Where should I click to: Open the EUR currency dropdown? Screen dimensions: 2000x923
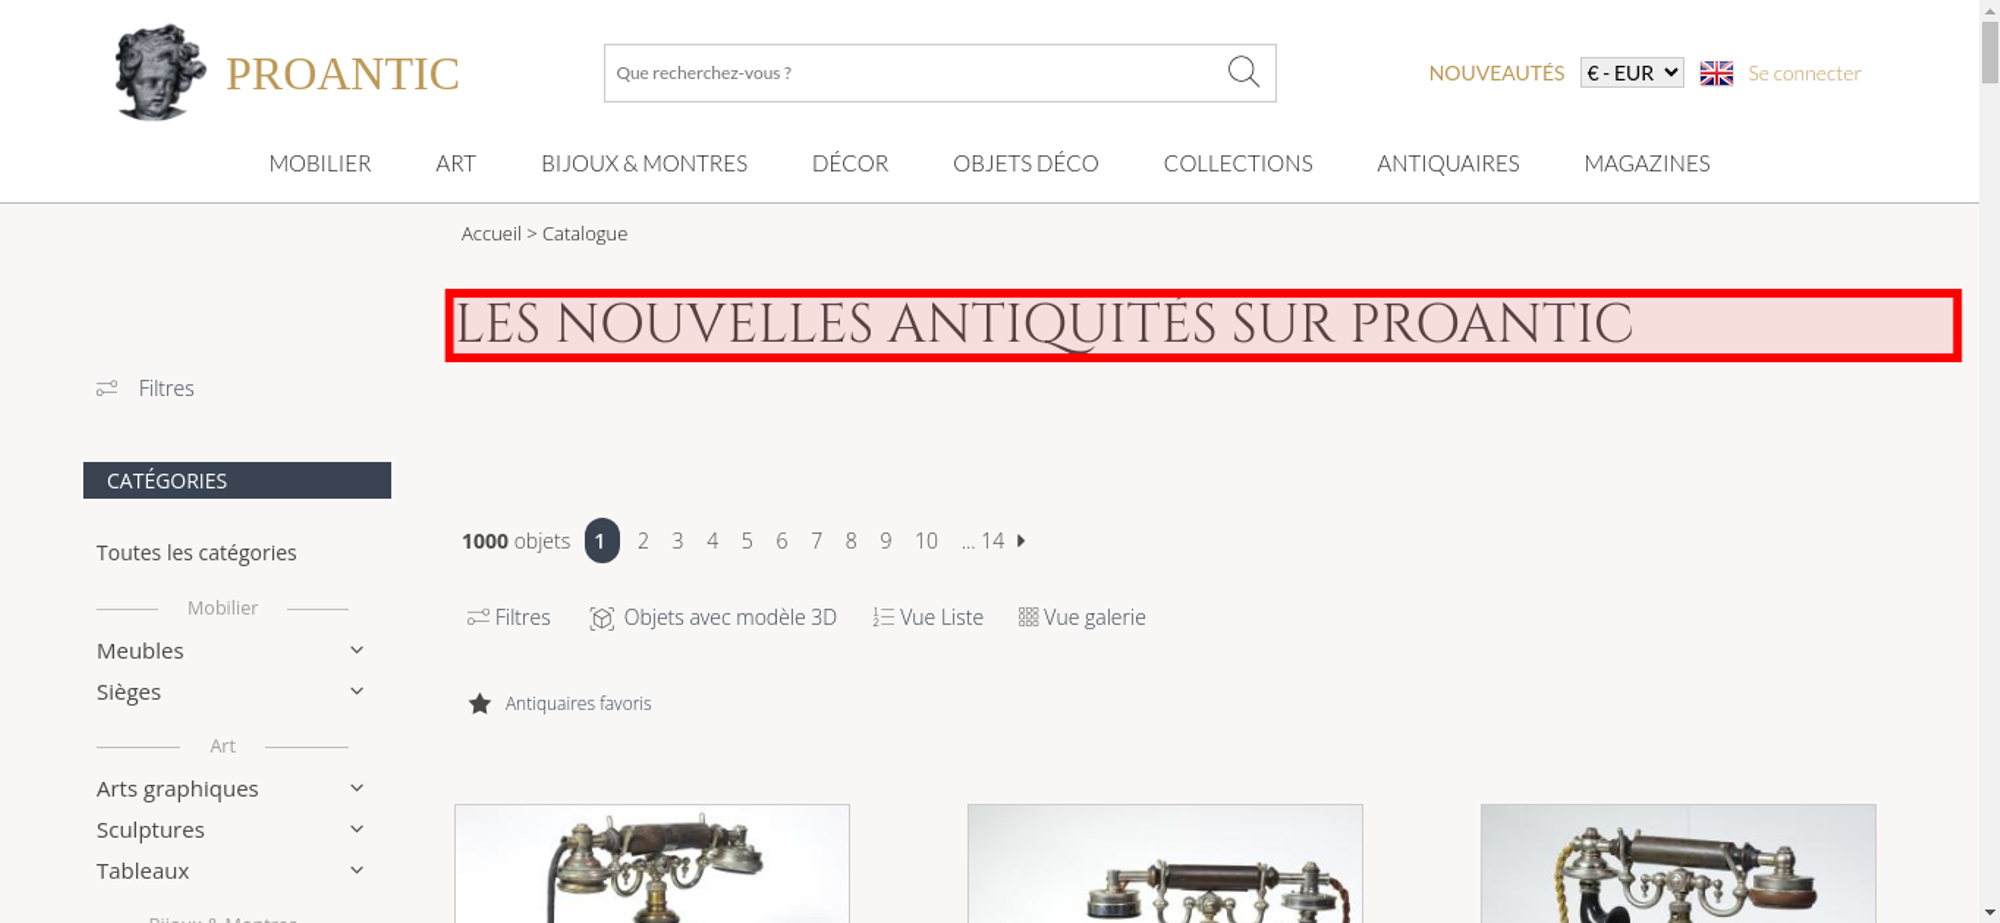click(1632, 73)
